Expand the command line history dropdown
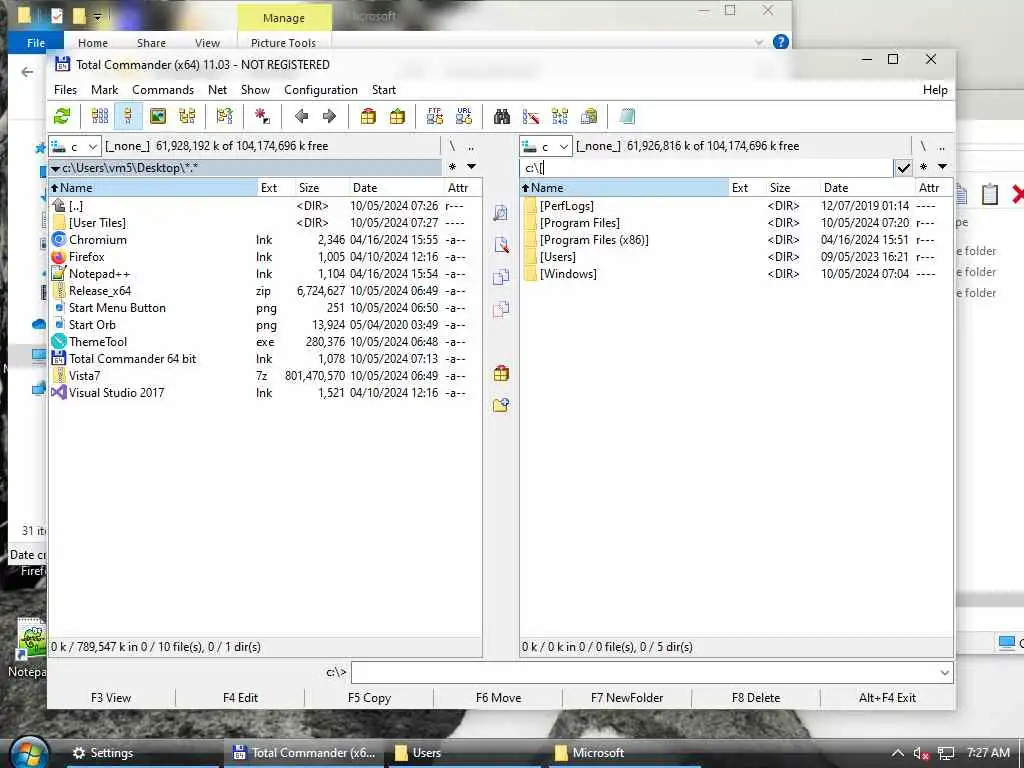Screen dimensions: 1024x768 coord(944,673)
